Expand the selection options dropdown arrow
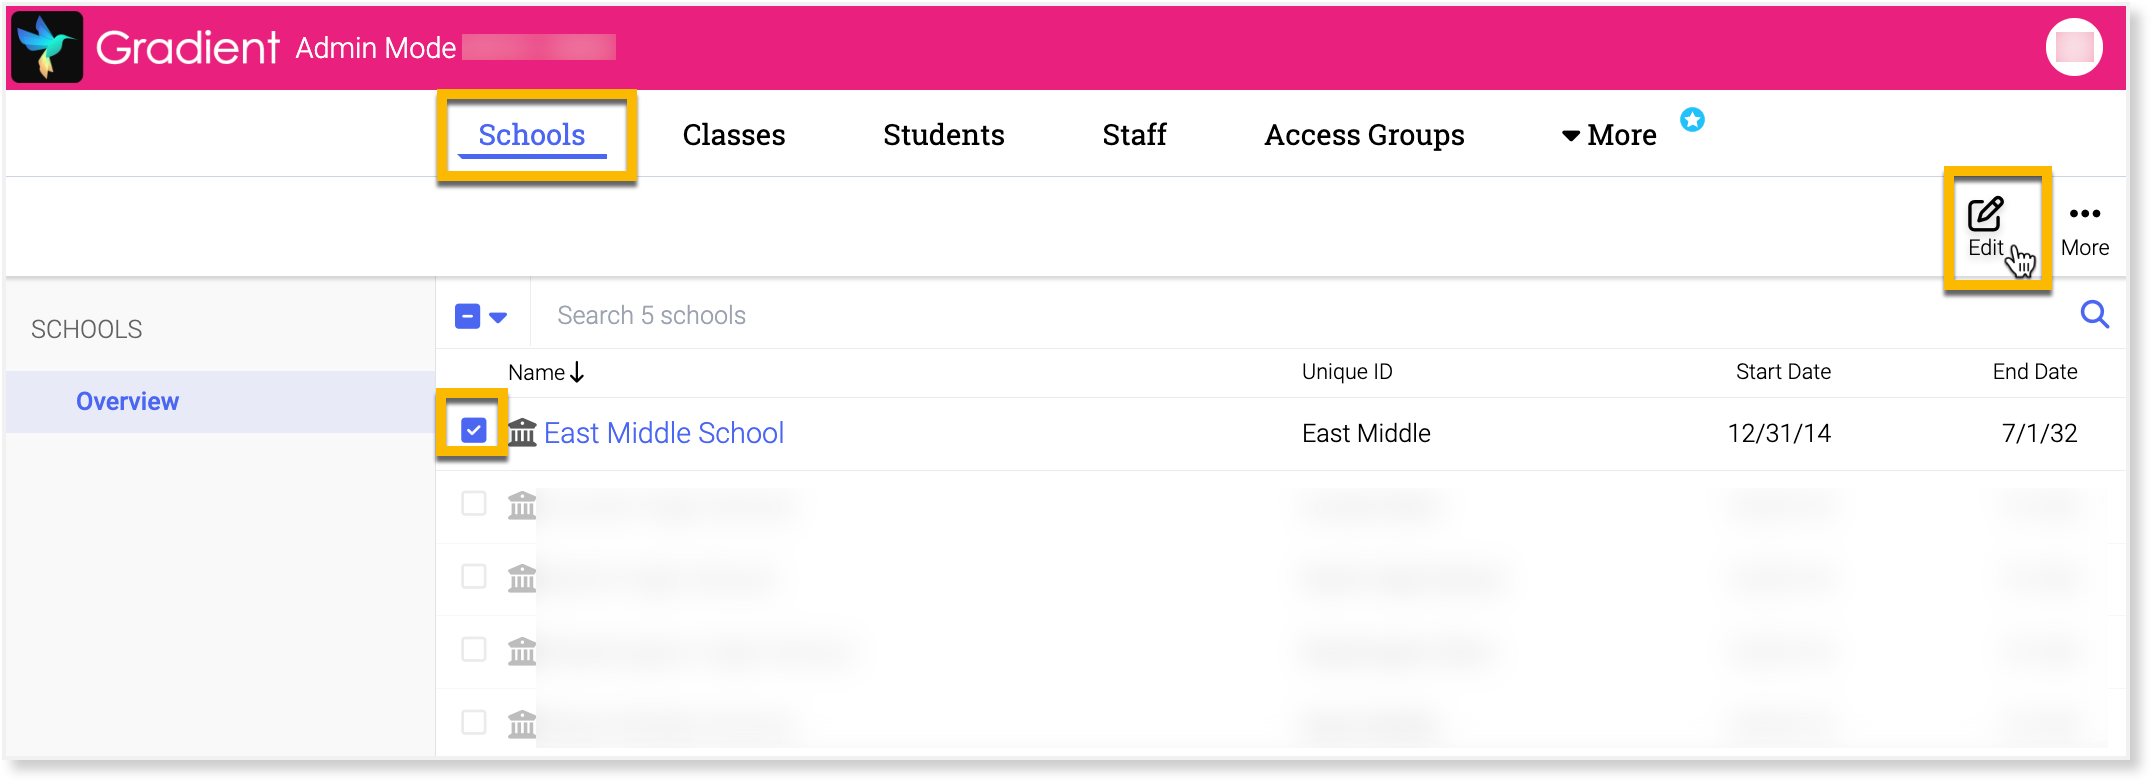Viewport: 2152px width, 782px height. [x=498, y=317]
